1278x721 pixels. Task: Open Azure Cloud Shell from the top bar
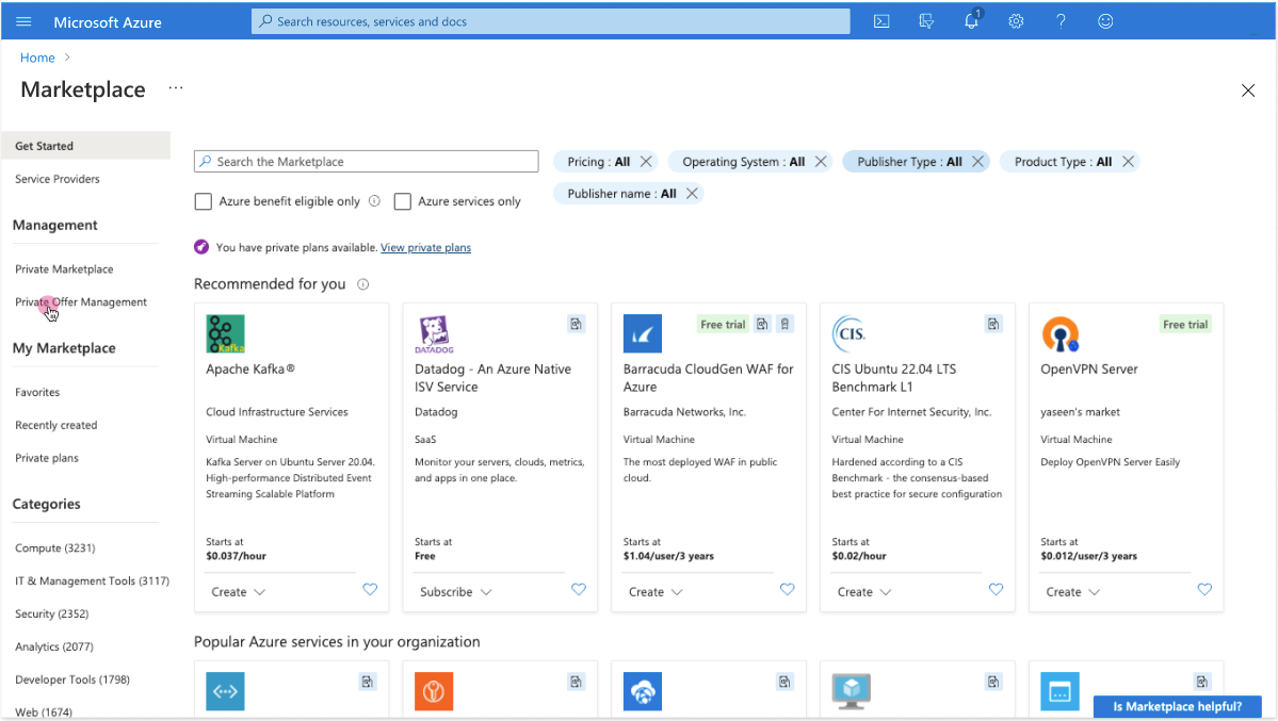(x=881, y=20)
